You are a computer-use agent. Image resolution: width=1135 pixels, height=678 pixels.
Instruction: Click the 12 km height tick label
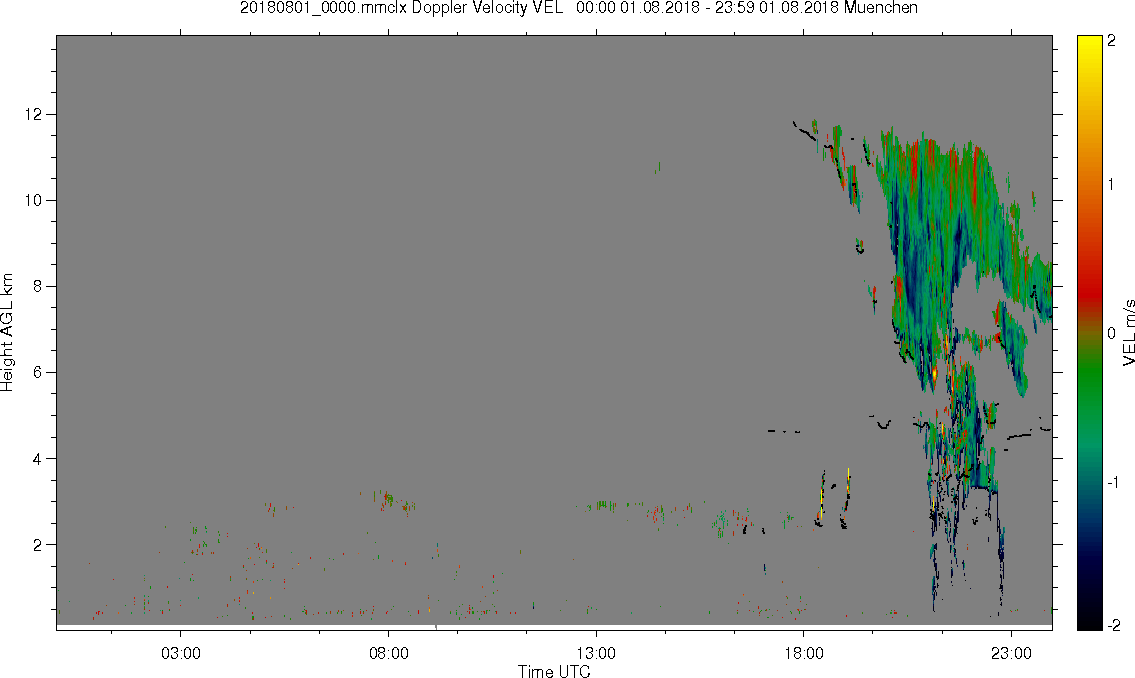33,114
